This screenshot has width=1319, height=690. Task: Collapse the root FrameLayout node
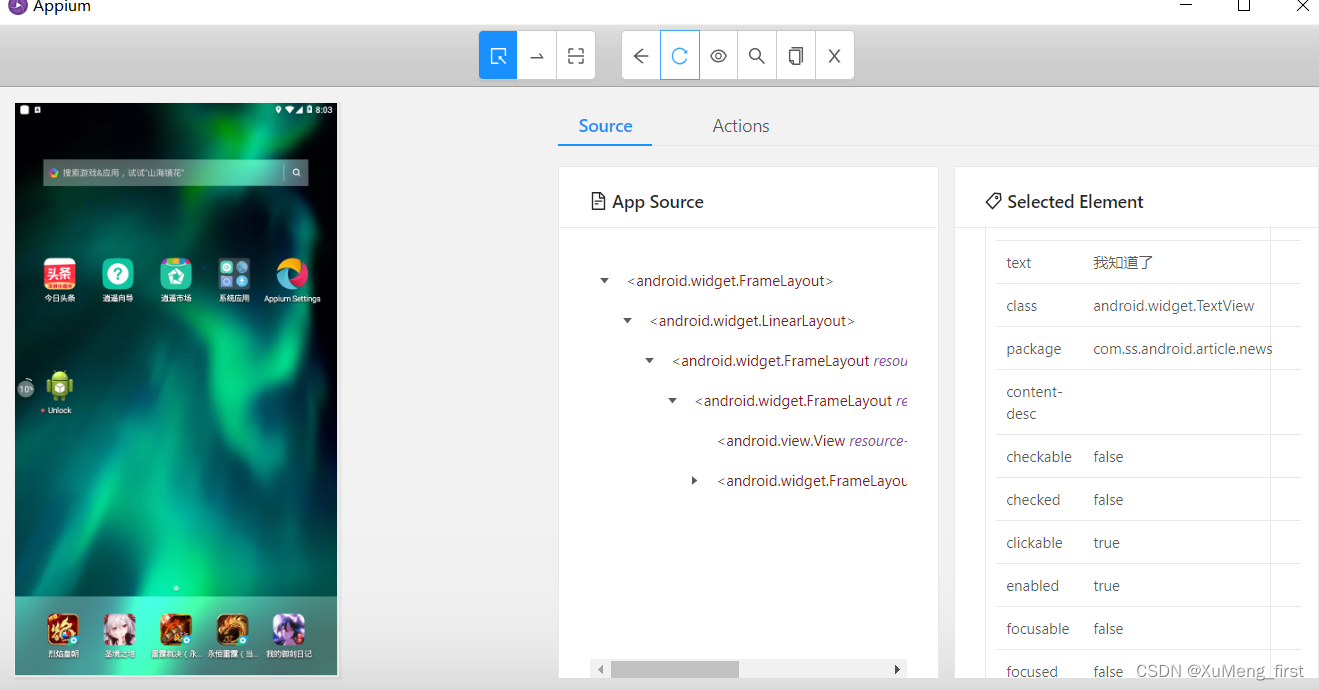point(604,280)
